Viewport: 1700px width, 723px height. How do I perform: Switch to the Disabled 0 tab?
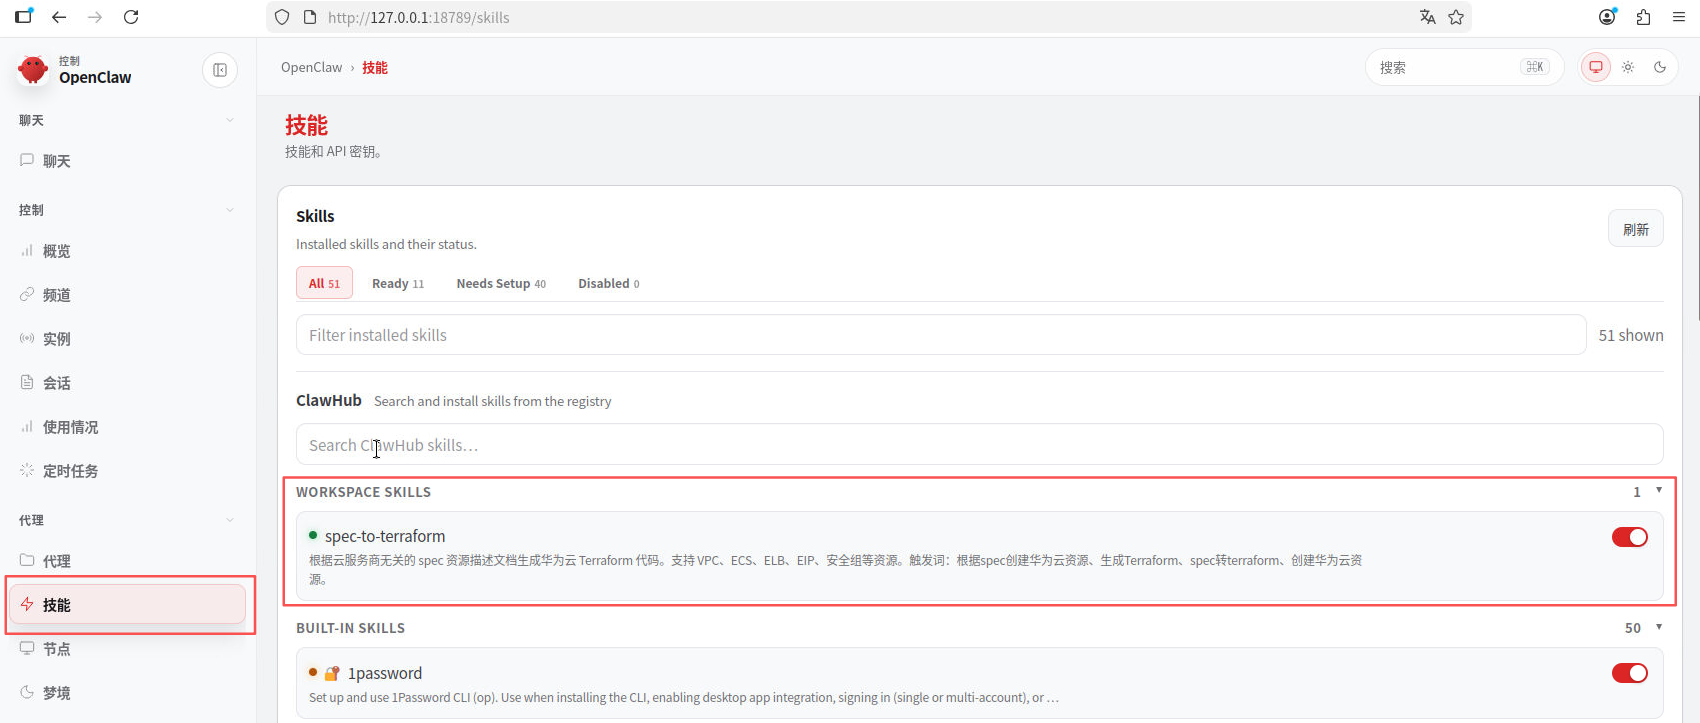point(609,283)
